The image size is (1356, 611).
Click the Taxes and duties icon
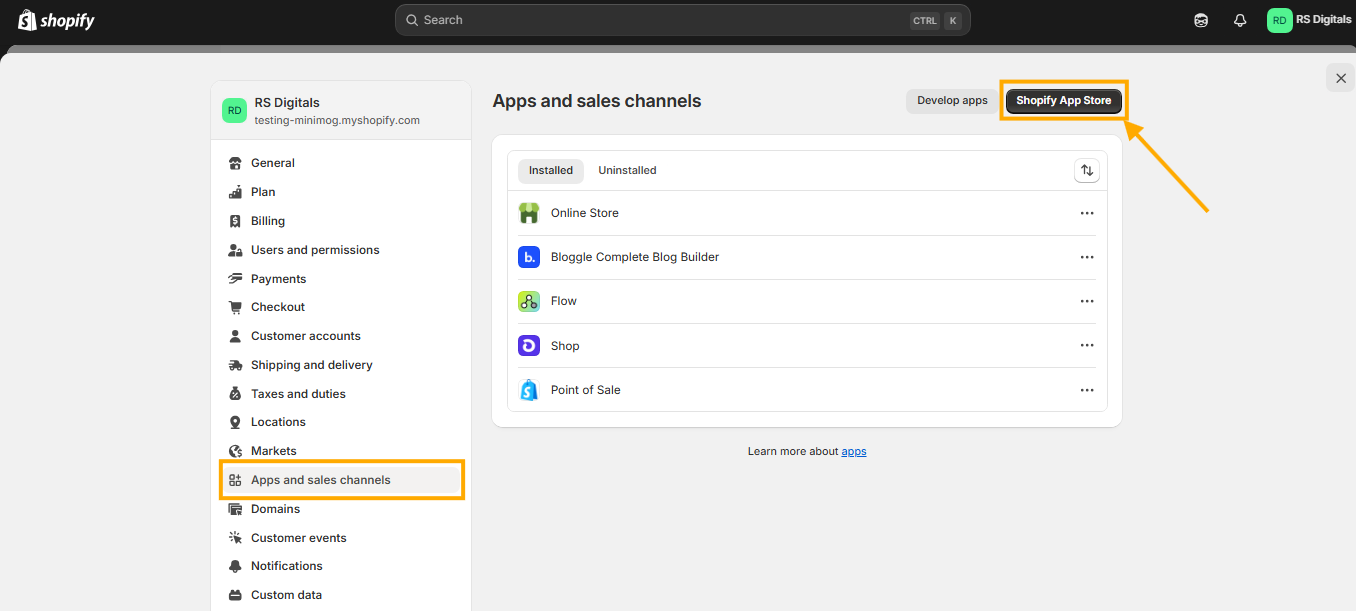(x=235, y=394)
